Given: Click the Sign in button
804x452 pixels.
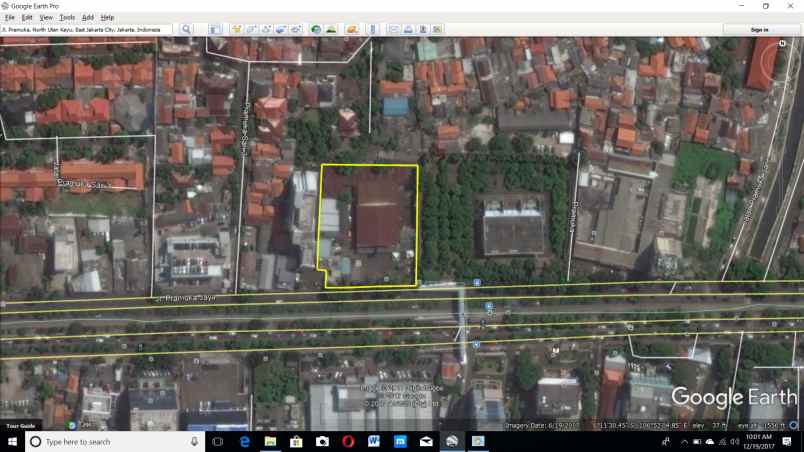Looking at the screenshot, I should [x=760, y=30].
